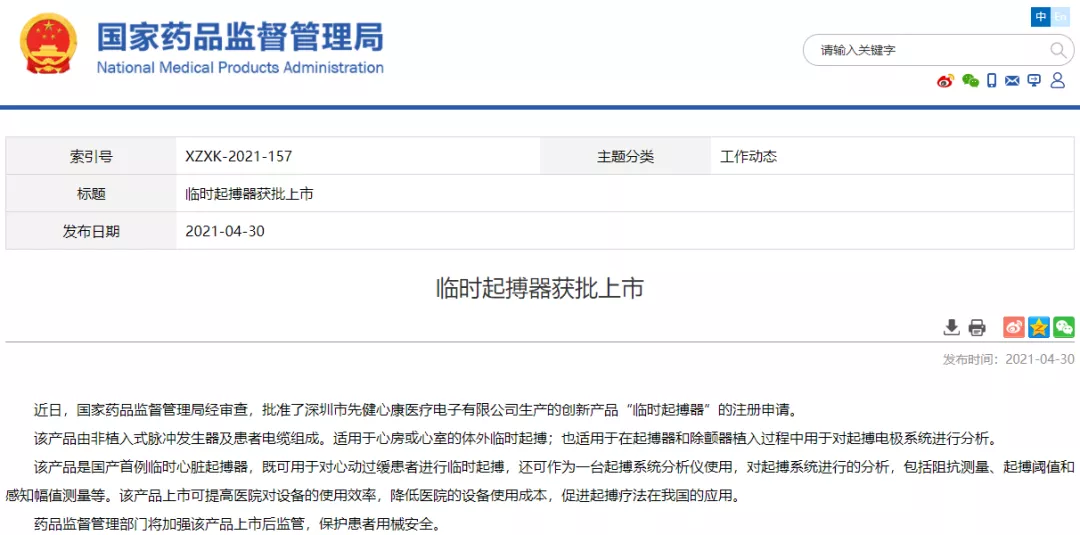Click the print icon below the title

(977, 327)
